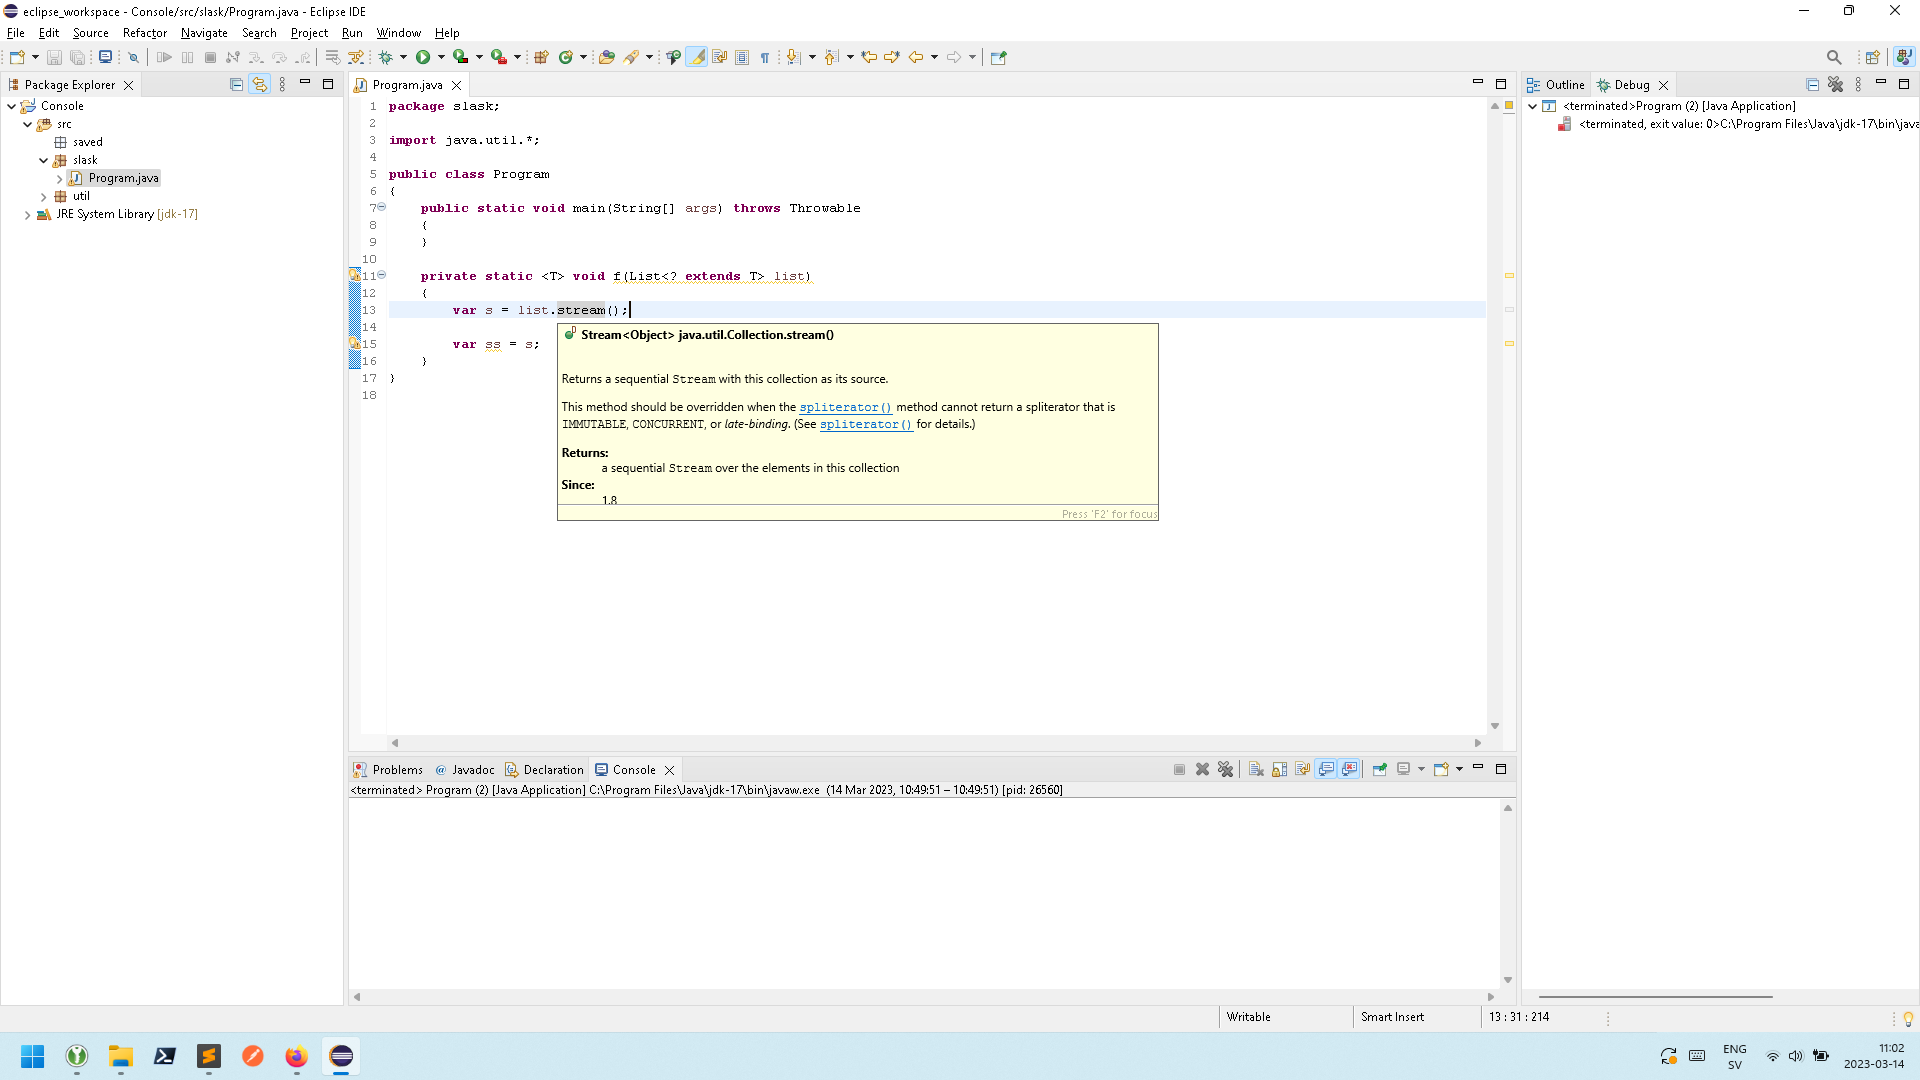This screenshot has width=1920, height=1080.
Task: Open a new Java class with the wizard icon
Action: pos(566,57)
